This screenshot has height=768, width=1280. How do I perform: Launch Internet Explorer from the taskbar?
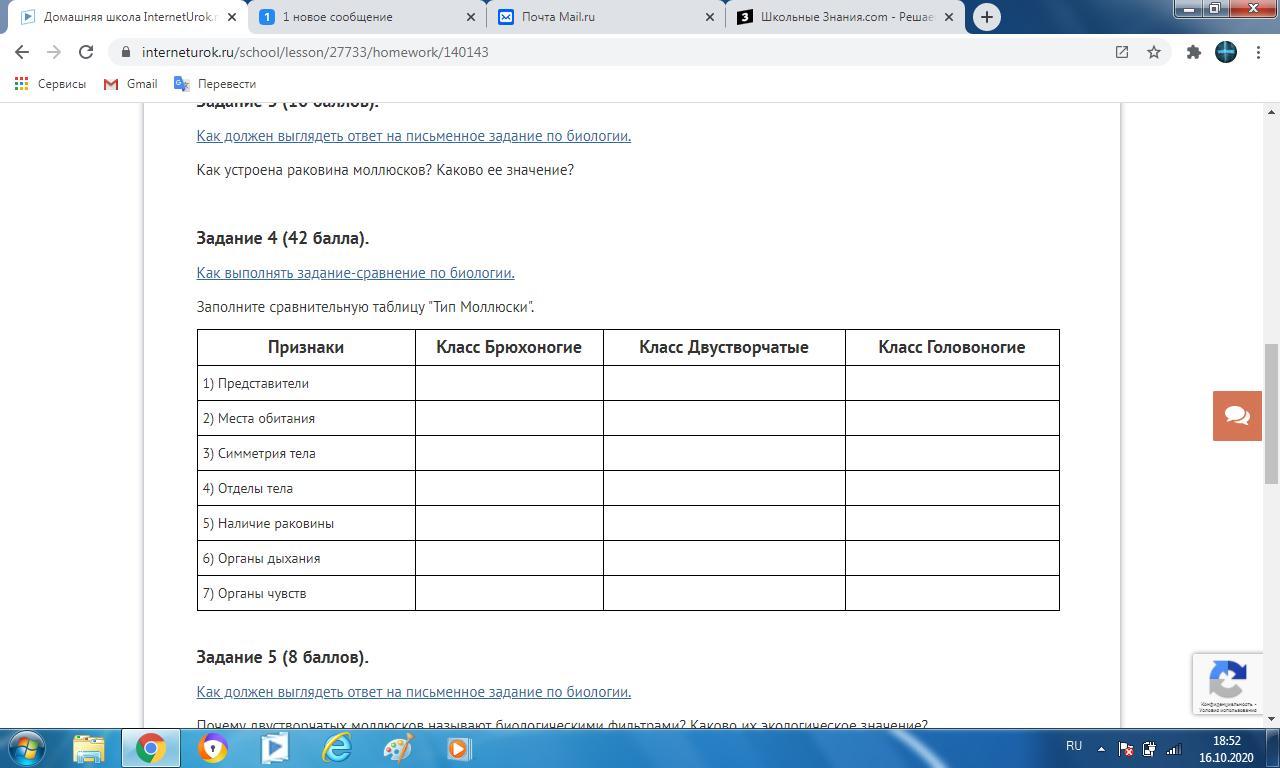point(337,748)
